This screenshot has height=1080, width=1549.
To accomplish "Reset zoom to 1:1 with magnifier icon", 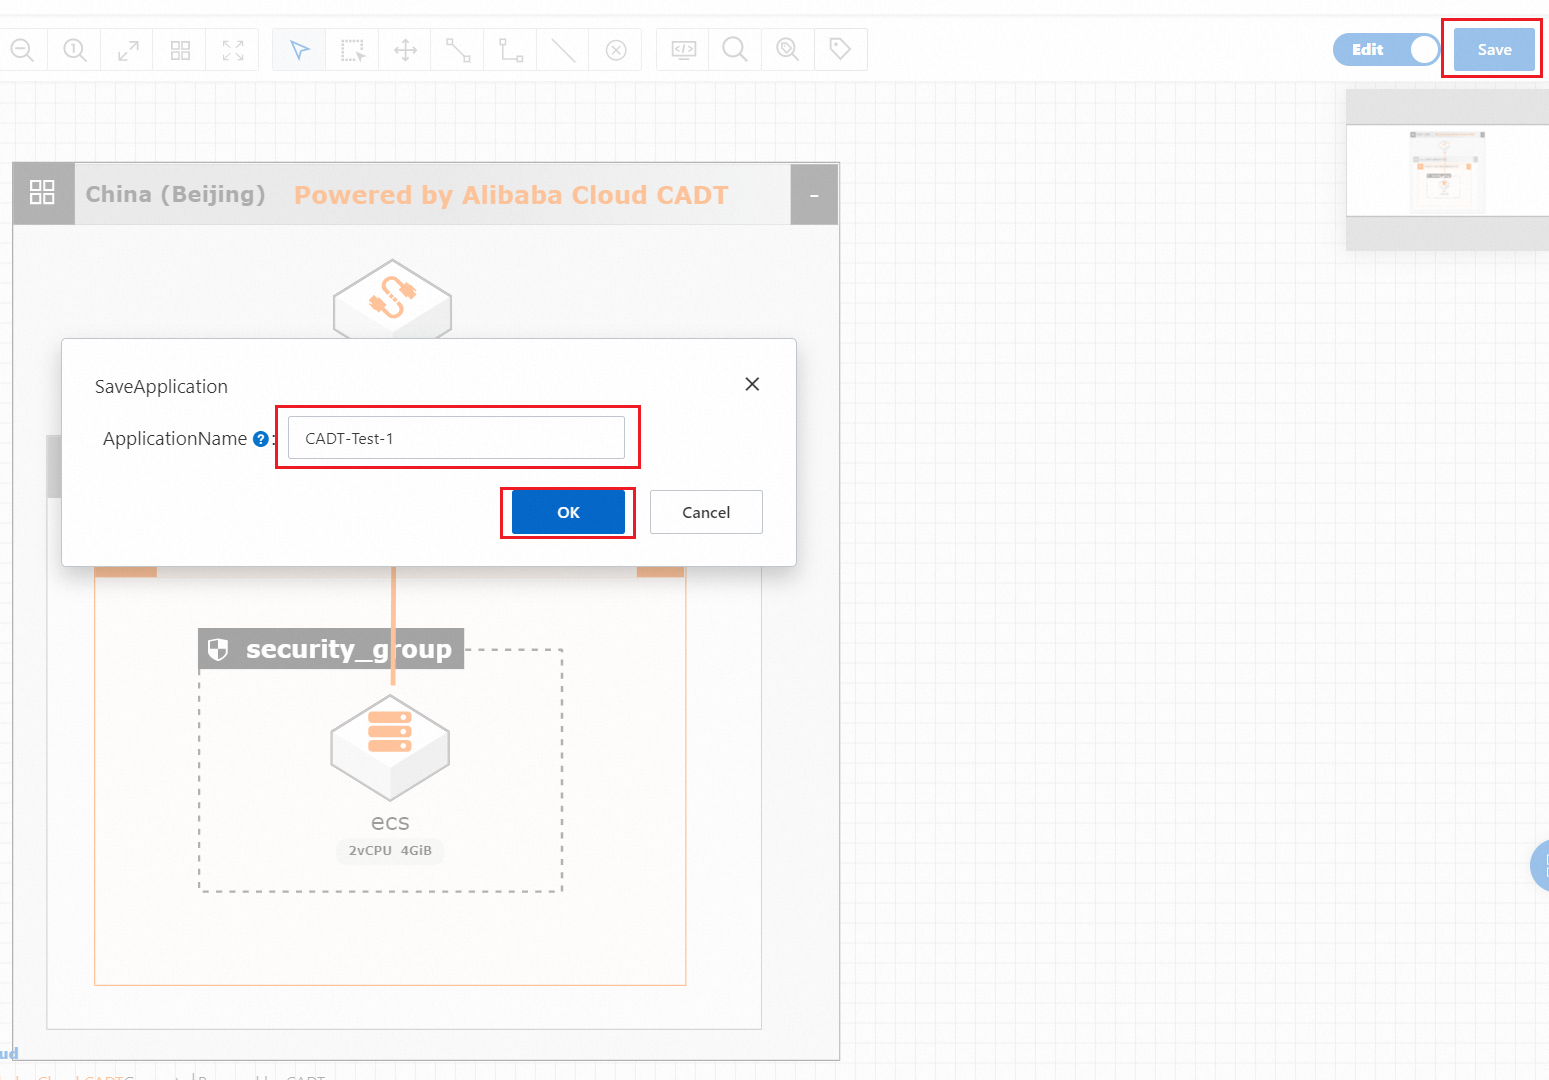I will click(x=75, y=49).
